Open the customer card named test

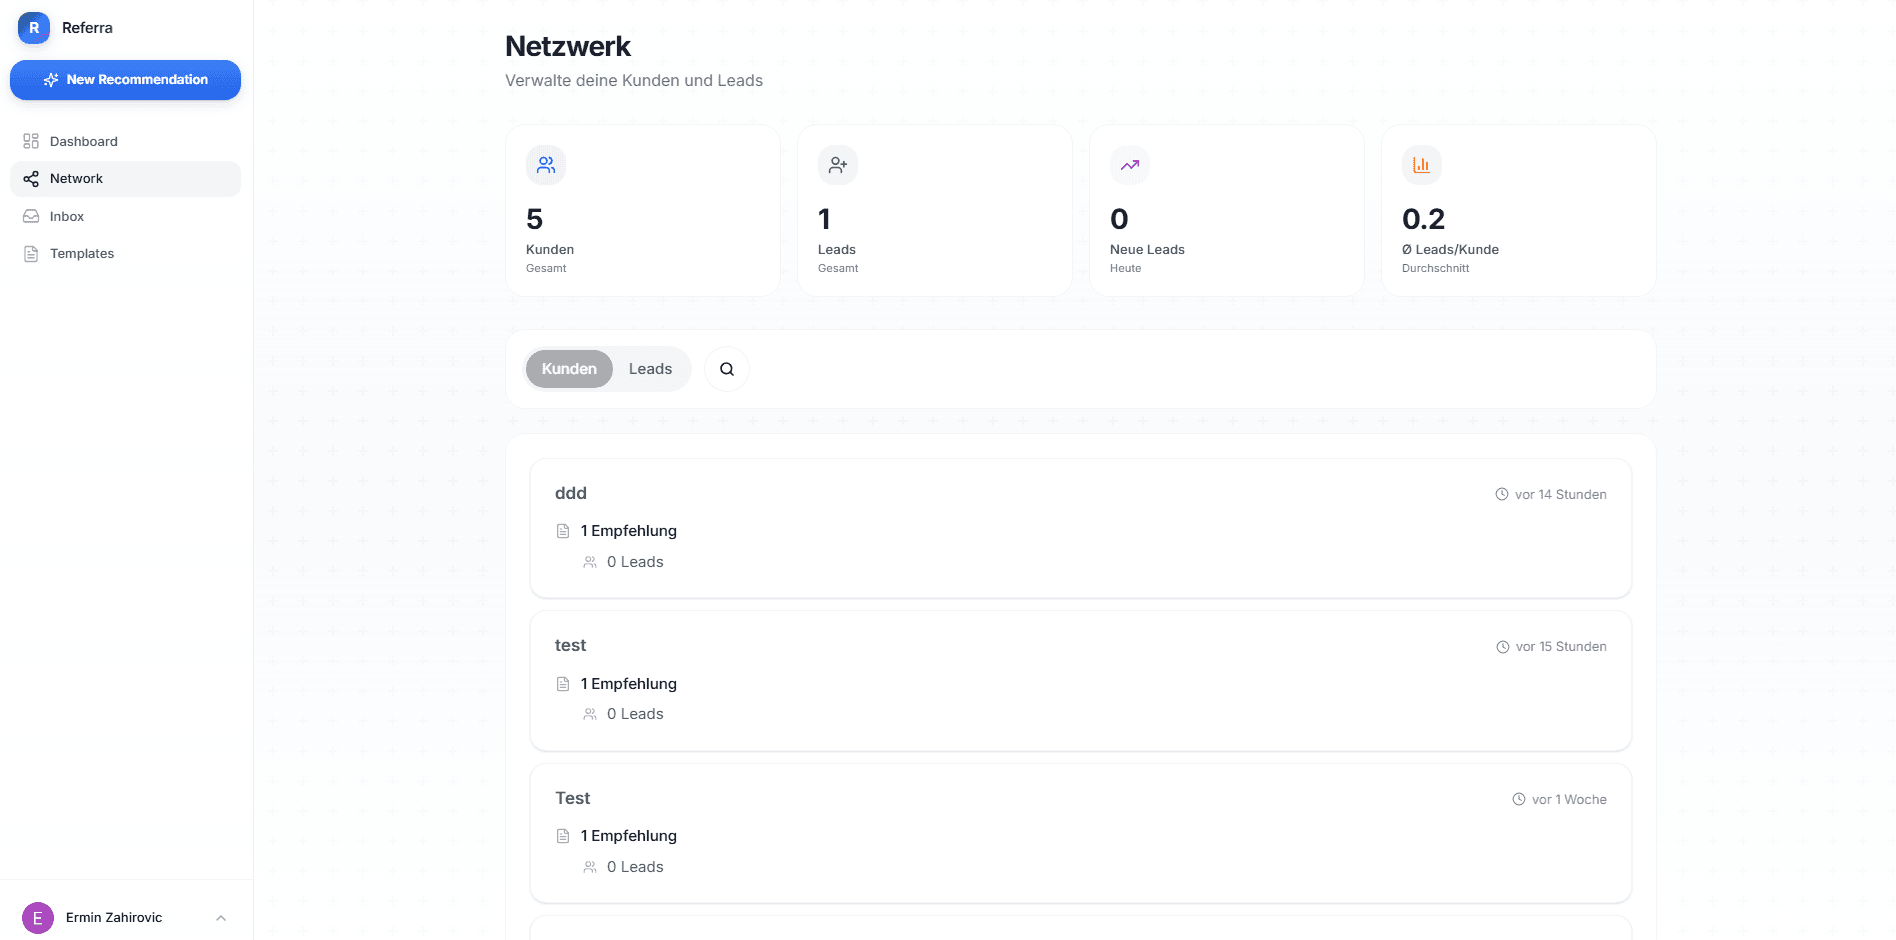click(1081, 681)
